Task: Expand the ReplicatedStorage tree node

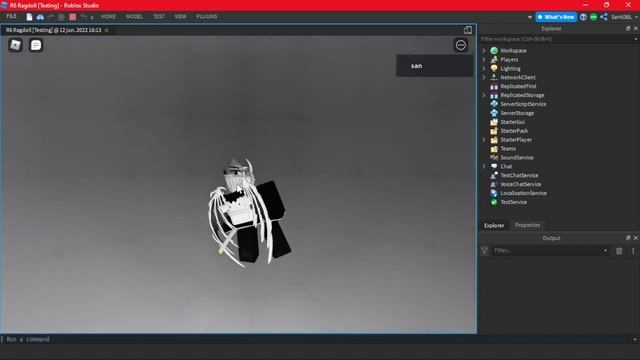Action: click(x=484, y=95)
